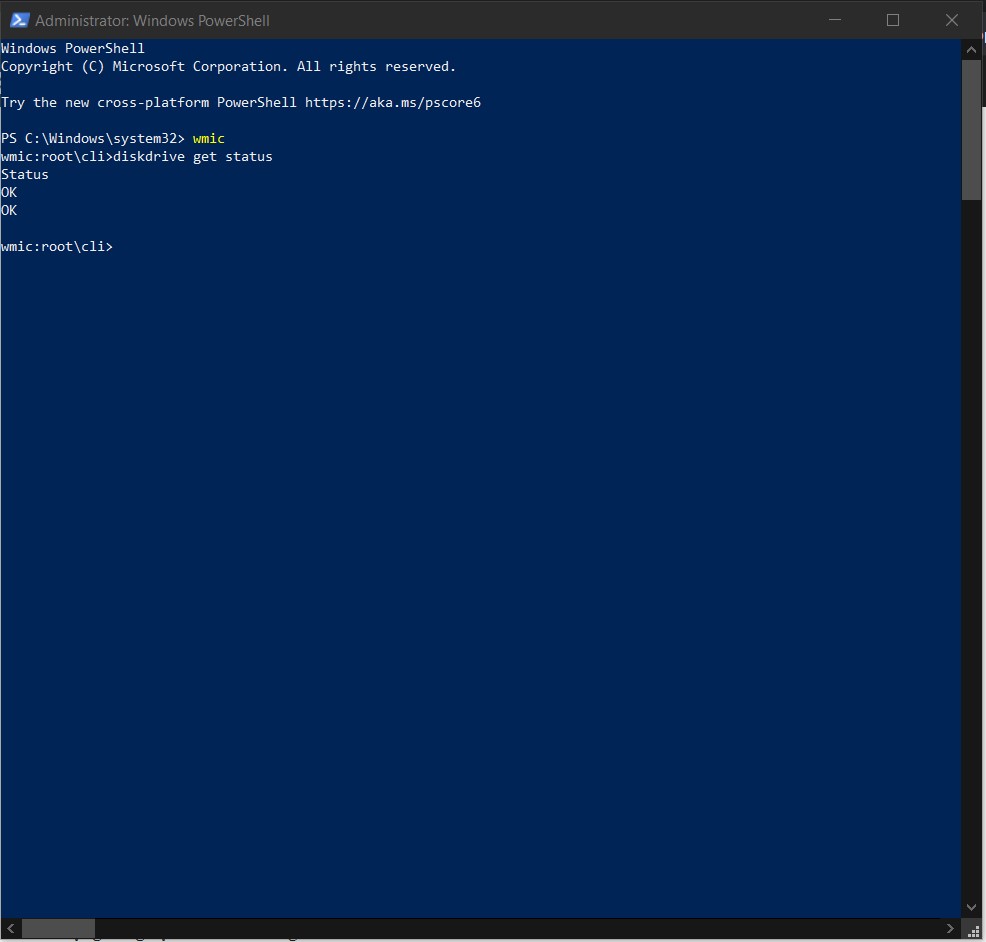Click the window resize grip corner
Image resolution: width=986 pixels, height=942 pixels.
point(973,929)
